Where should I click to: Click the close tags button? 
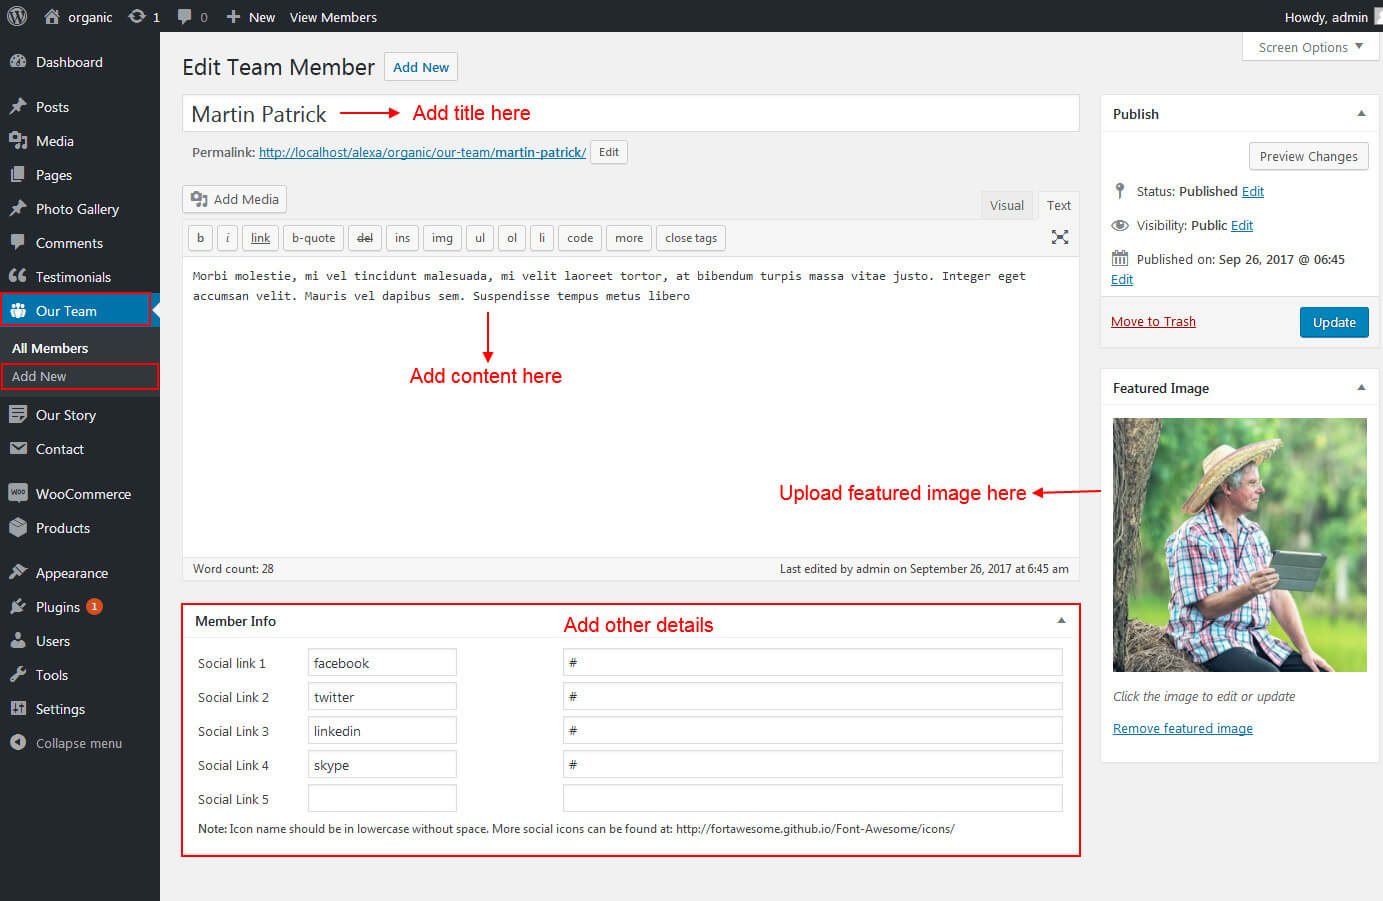point(691,238)
